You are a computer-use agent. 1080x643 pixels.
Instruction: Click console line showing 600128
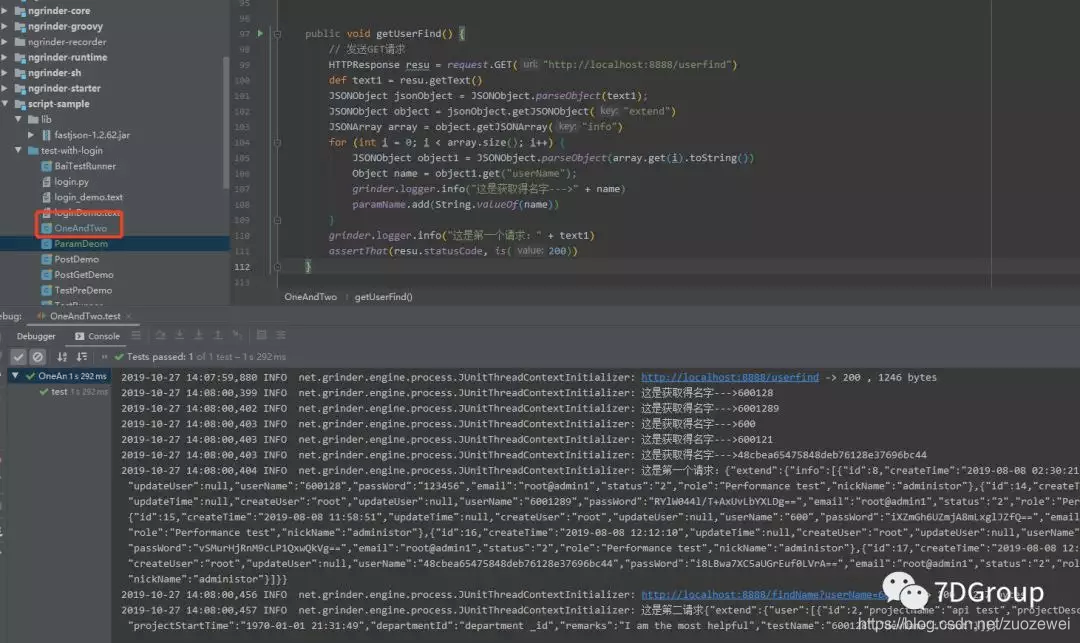click(x=447, y=393)
